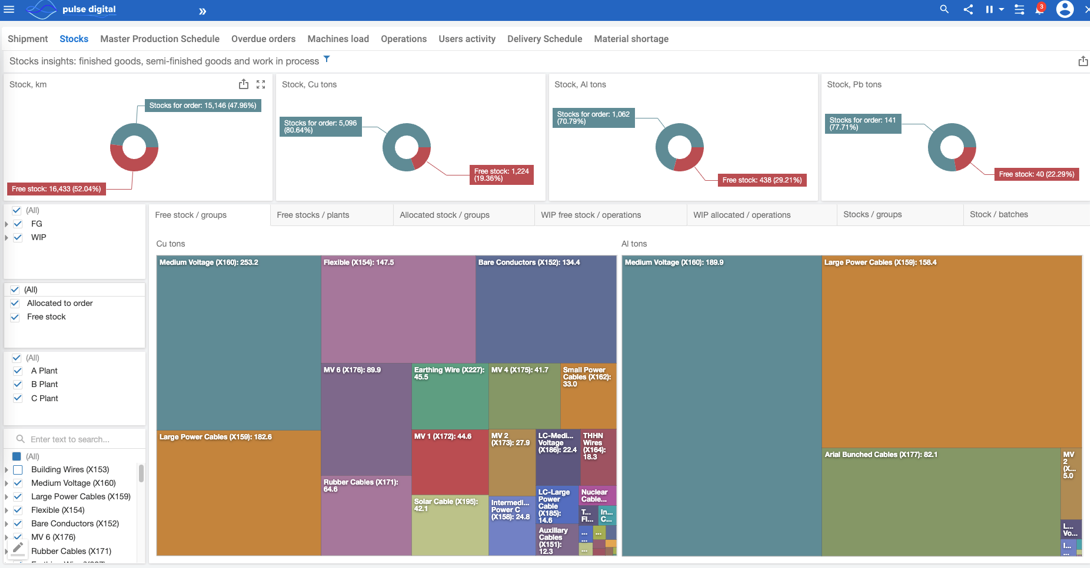Click the share icon in top bar

(968, 10)
